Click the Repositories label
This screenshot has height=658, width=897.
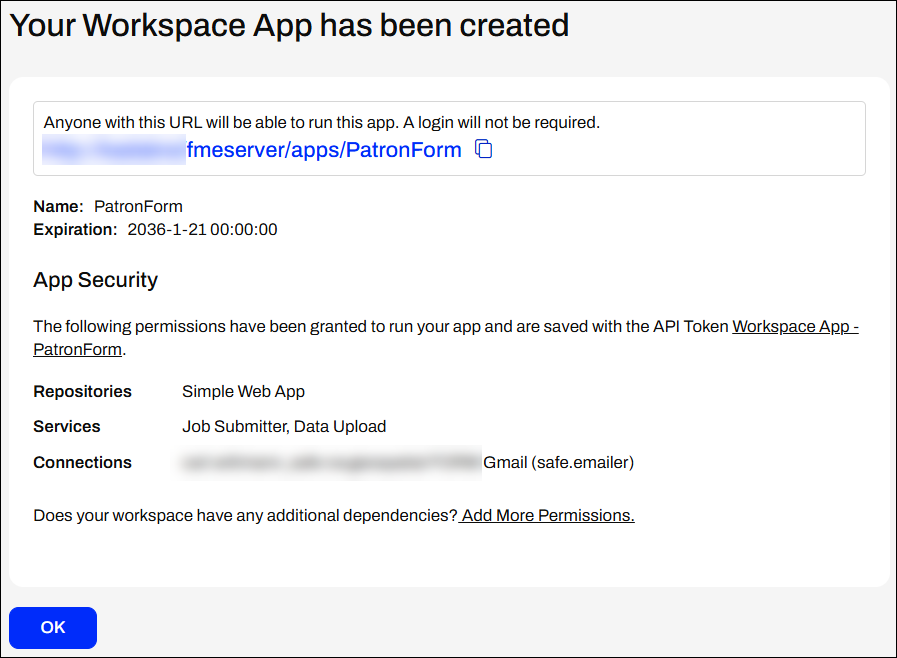pos(82,391)
